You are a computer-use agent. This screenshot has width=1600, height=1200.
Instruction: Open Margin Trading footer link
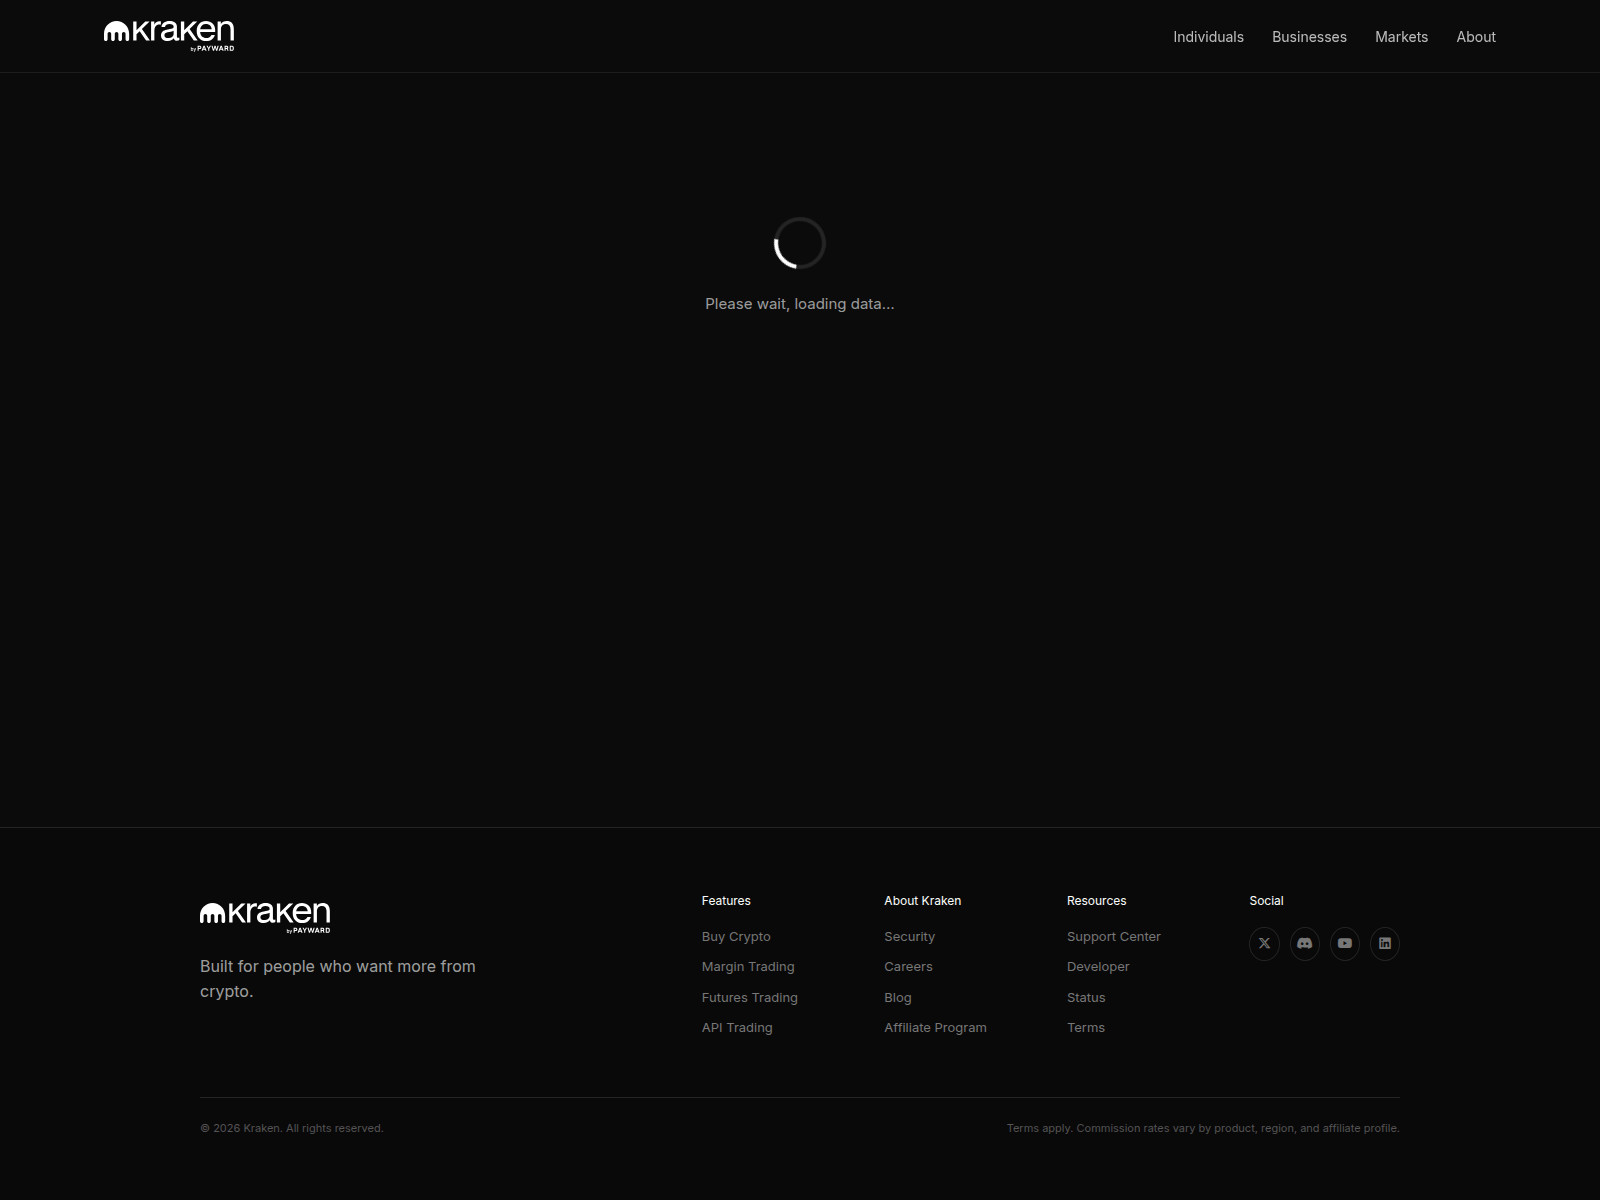click(748, 967)
